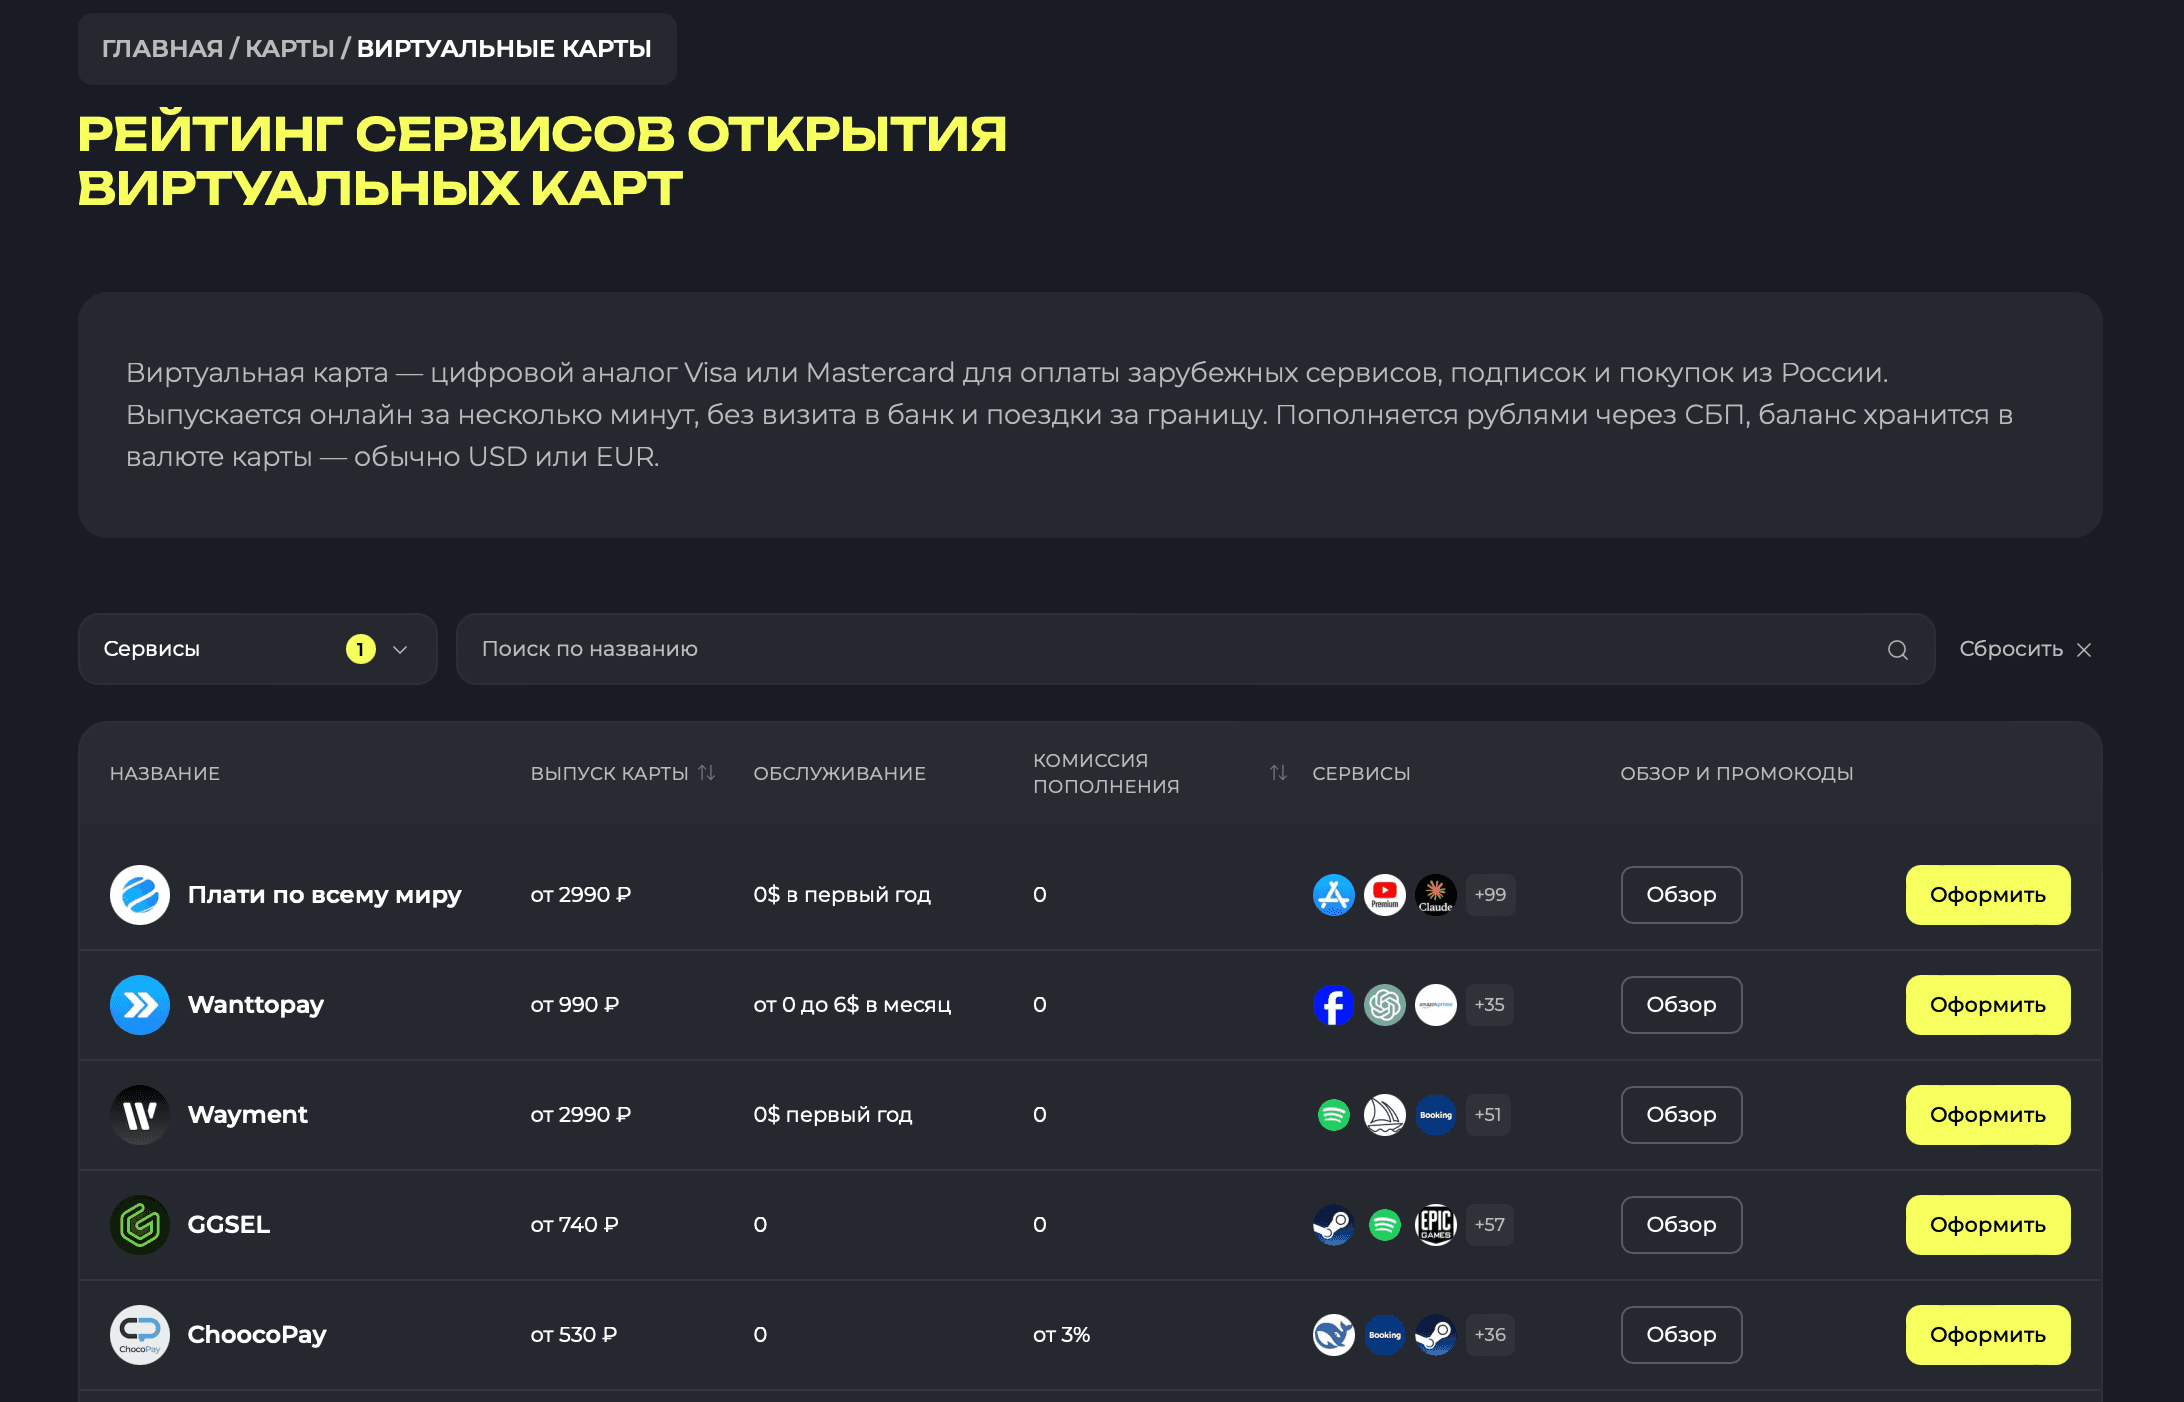The width and height of the screenshot is (2184, 1402).
Task: Click the YouTube Premium service icon
Action: (1384, 895)
